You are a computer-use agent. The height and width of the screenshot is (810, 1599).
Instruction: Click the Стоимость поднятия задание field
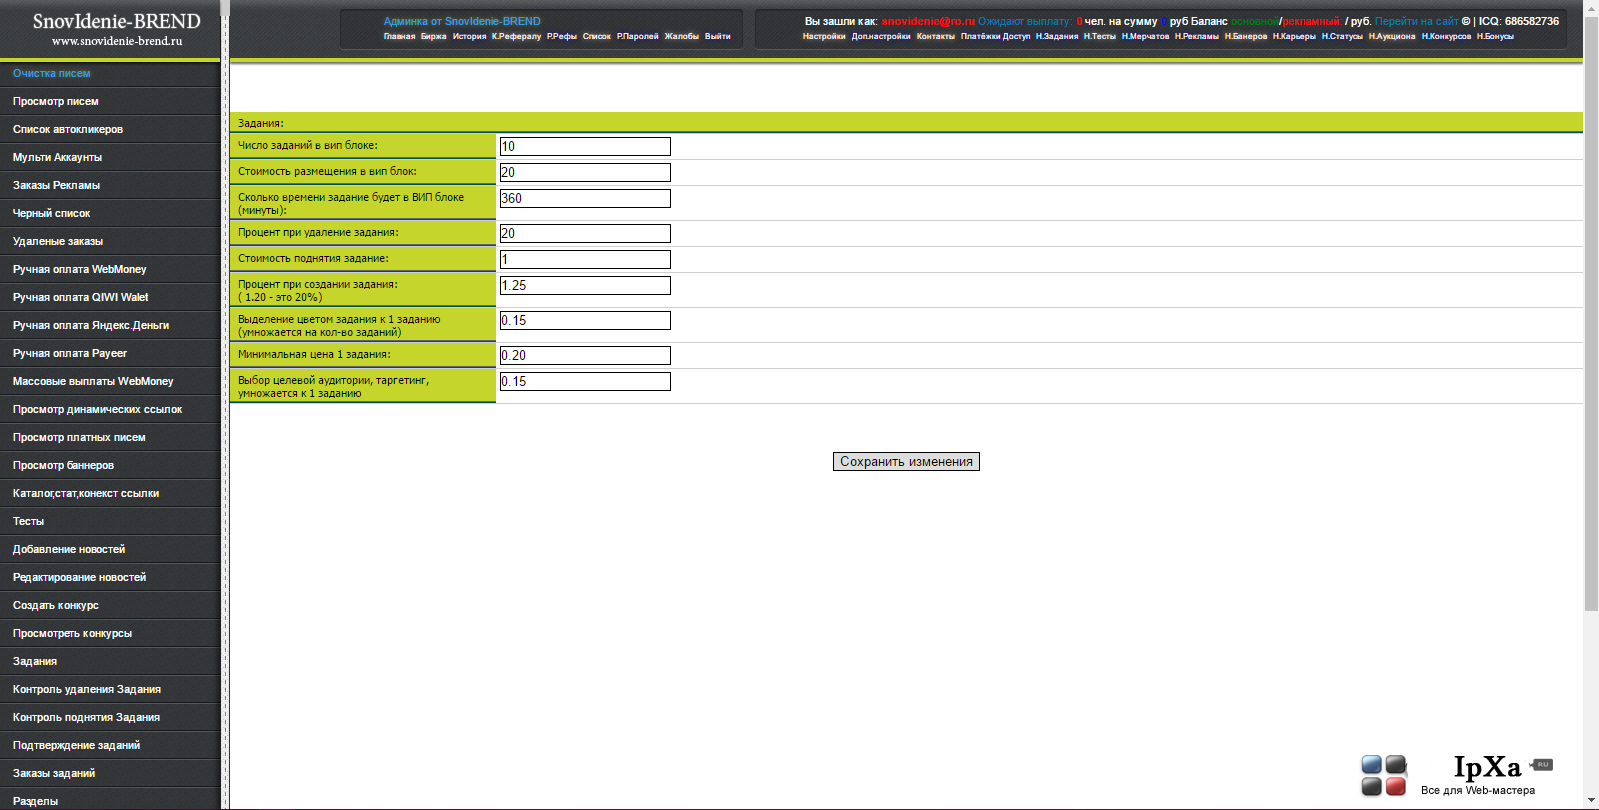(585, 259)
